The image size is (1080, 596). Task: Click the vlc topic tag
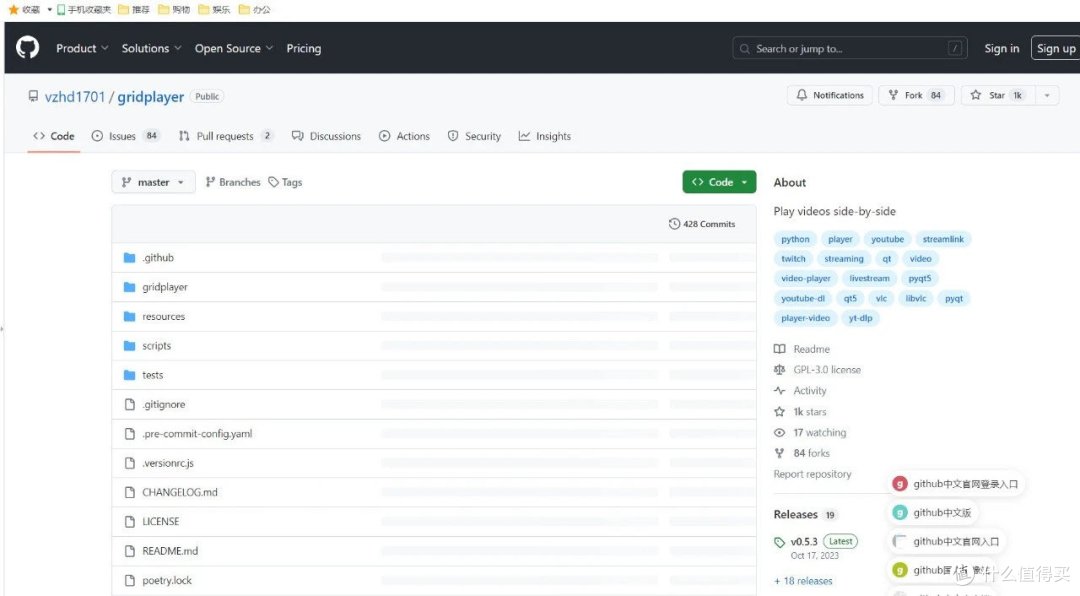pos(881,298)
